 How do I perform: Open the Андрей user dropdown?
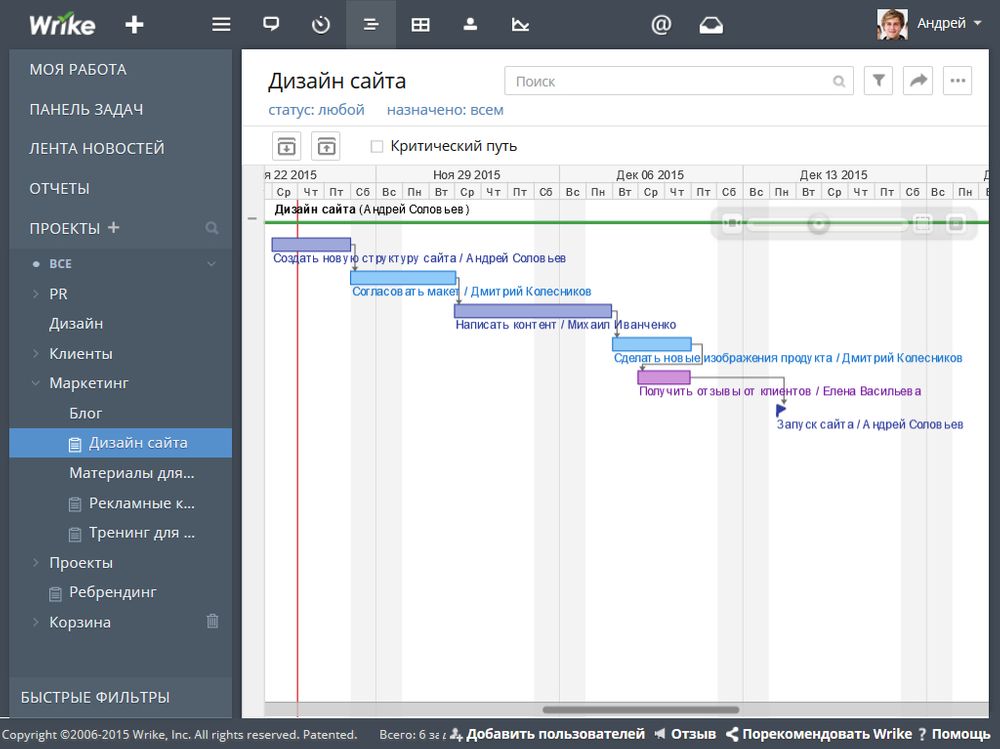930,24
